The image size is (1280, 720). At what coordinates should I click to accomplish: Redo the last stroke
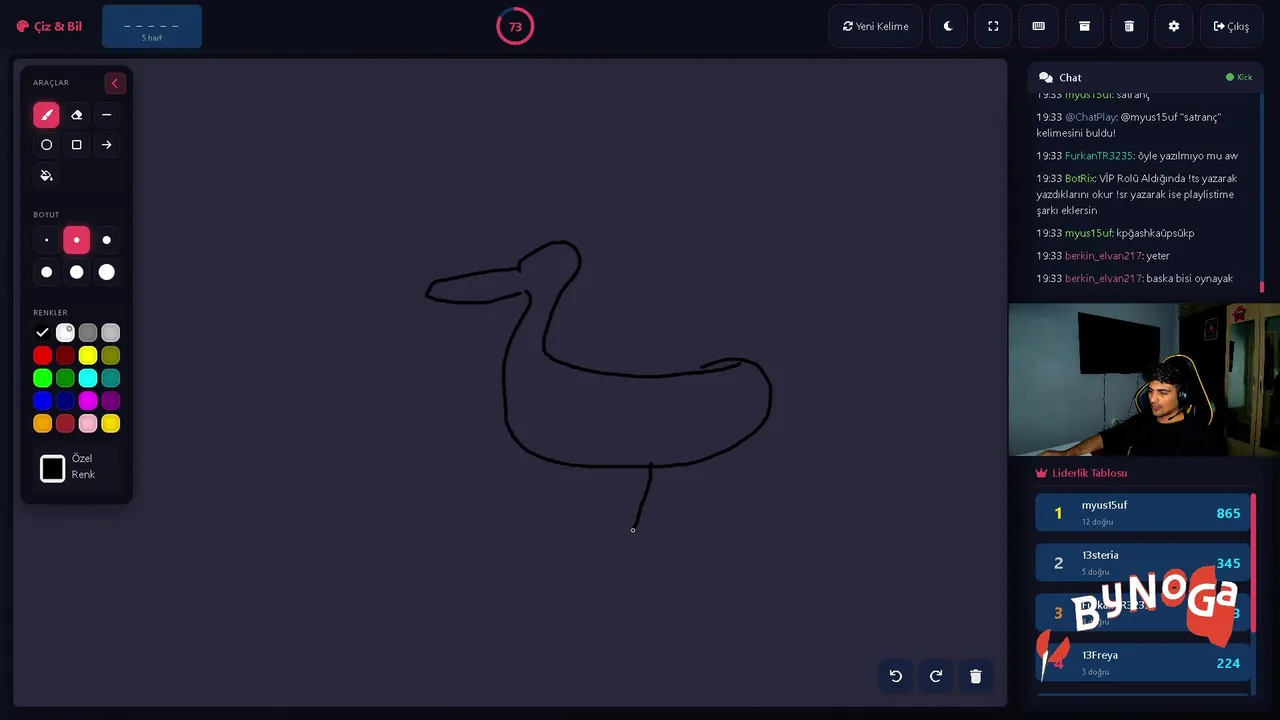pyautogui.click(x=936, y=676)
